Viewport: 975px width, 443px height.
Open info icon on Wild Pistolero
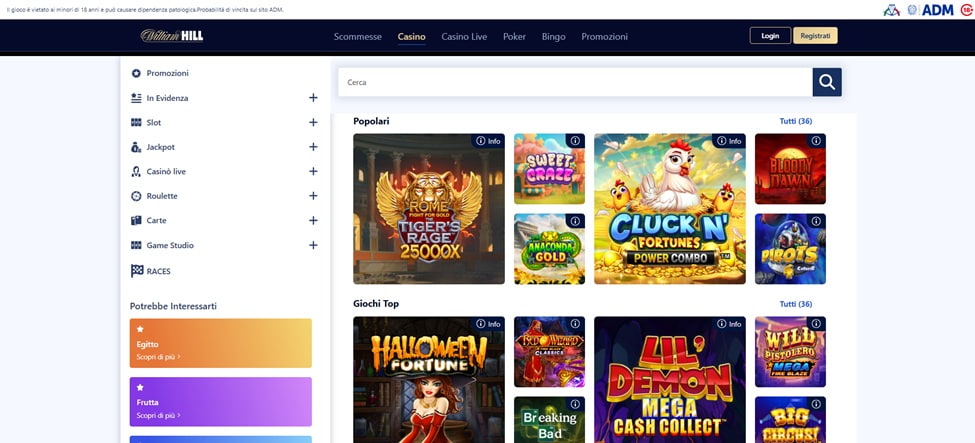816,324
